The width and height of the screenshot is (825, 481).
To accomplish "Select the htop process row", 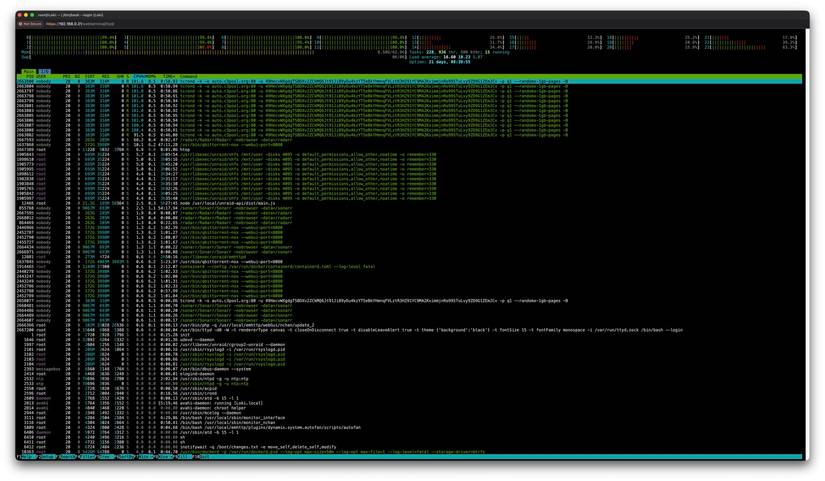I will [x=408, y=149].
